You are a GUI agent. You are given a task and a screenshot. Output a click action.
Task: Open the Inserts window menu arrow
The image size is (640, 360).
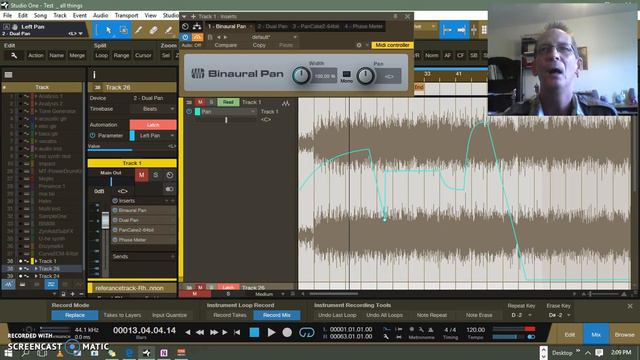tap(184, 16)
